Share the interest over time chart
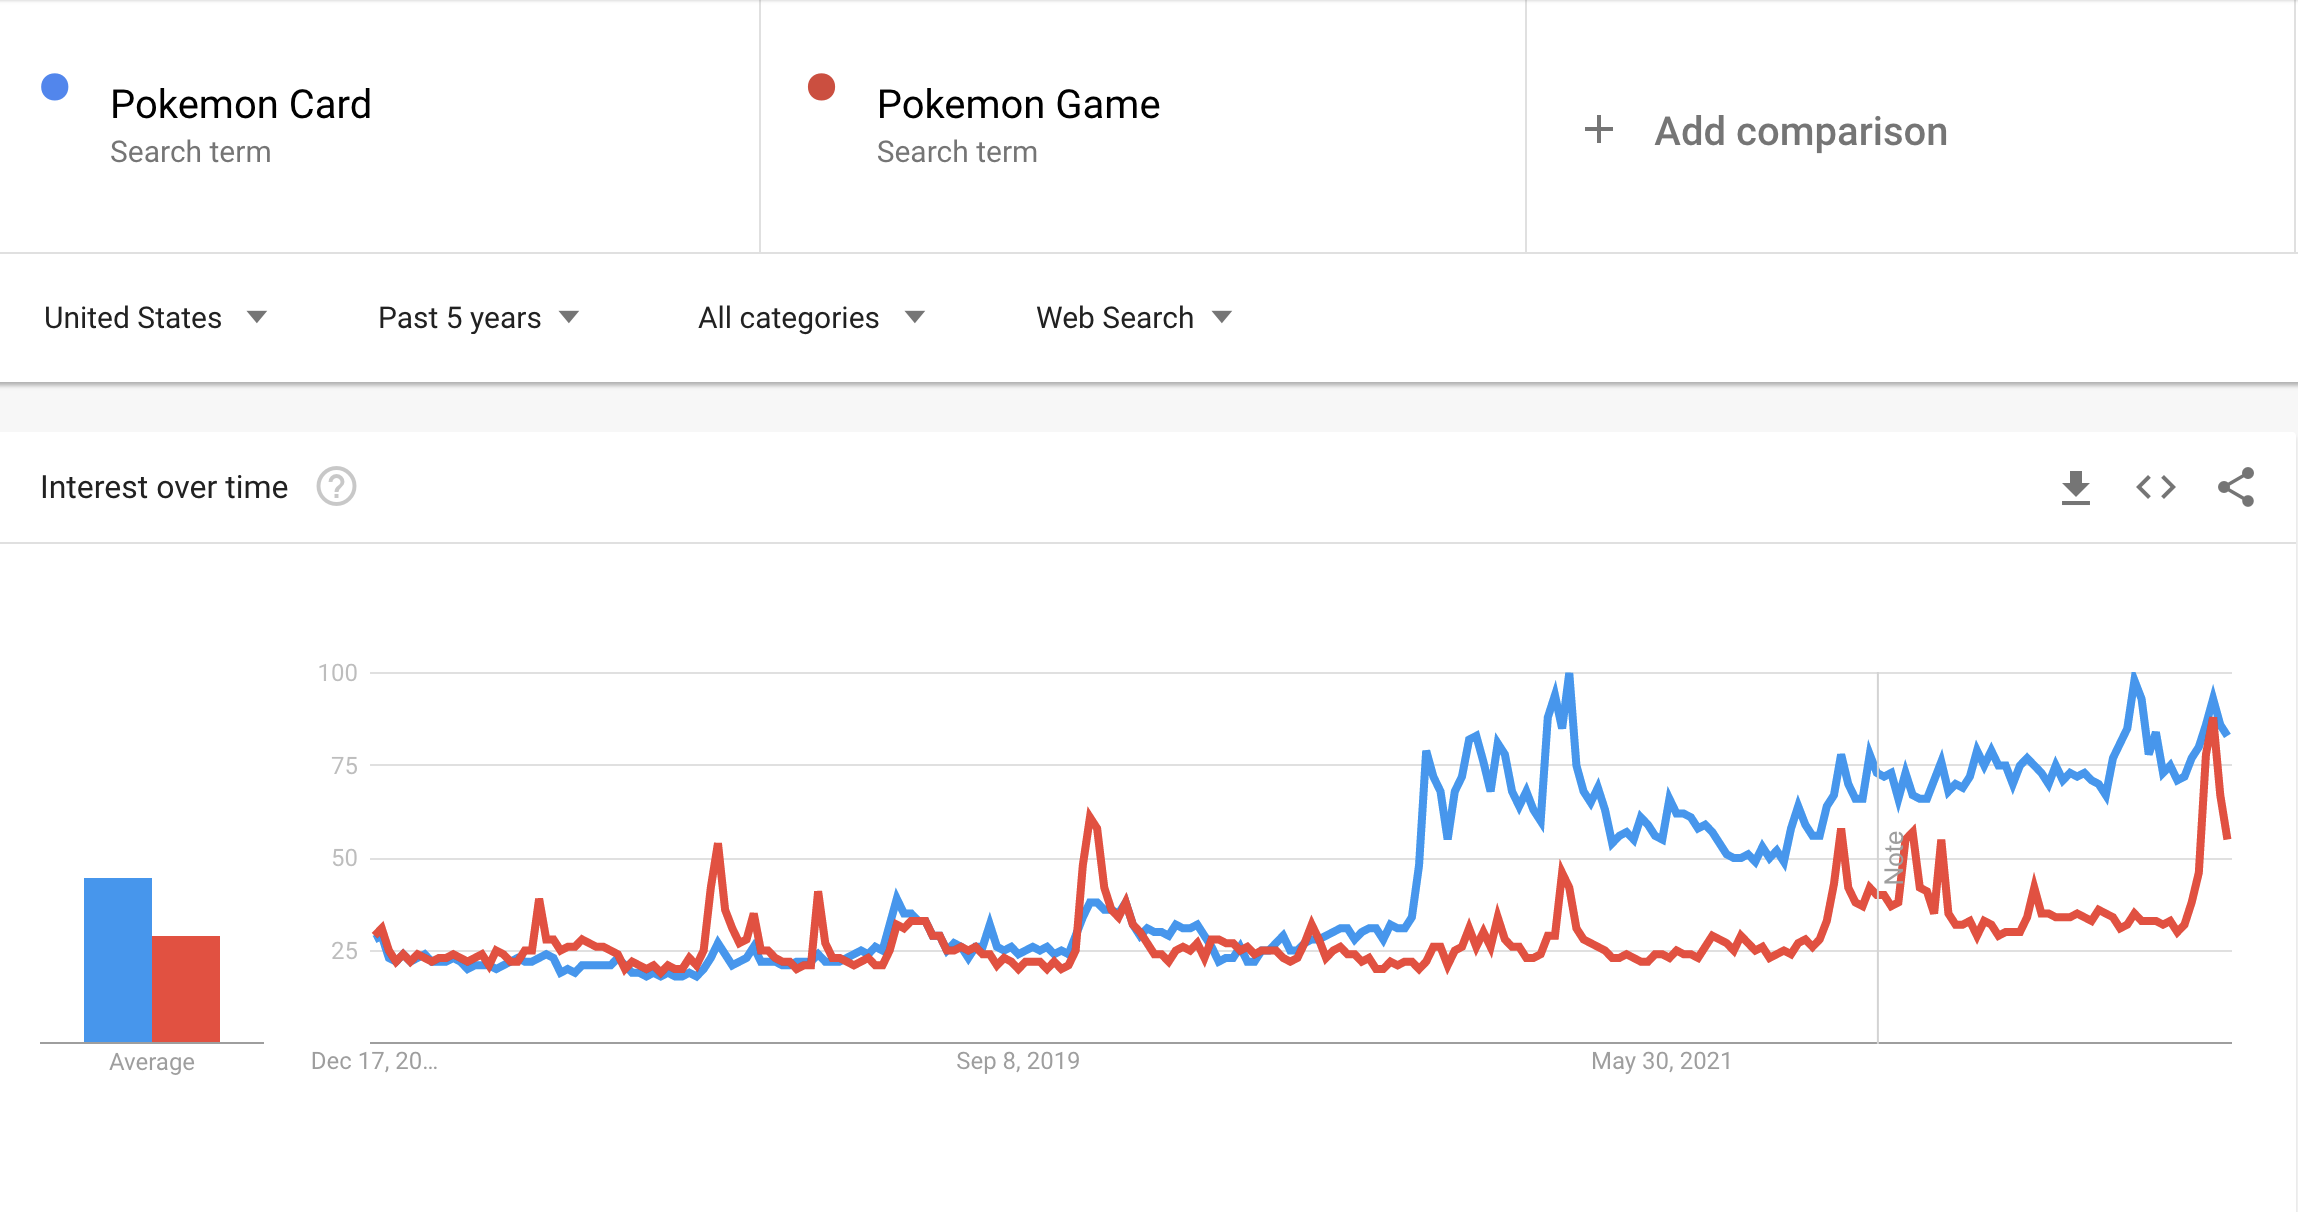The image size is (2298, 1212). pos(2236,487)
